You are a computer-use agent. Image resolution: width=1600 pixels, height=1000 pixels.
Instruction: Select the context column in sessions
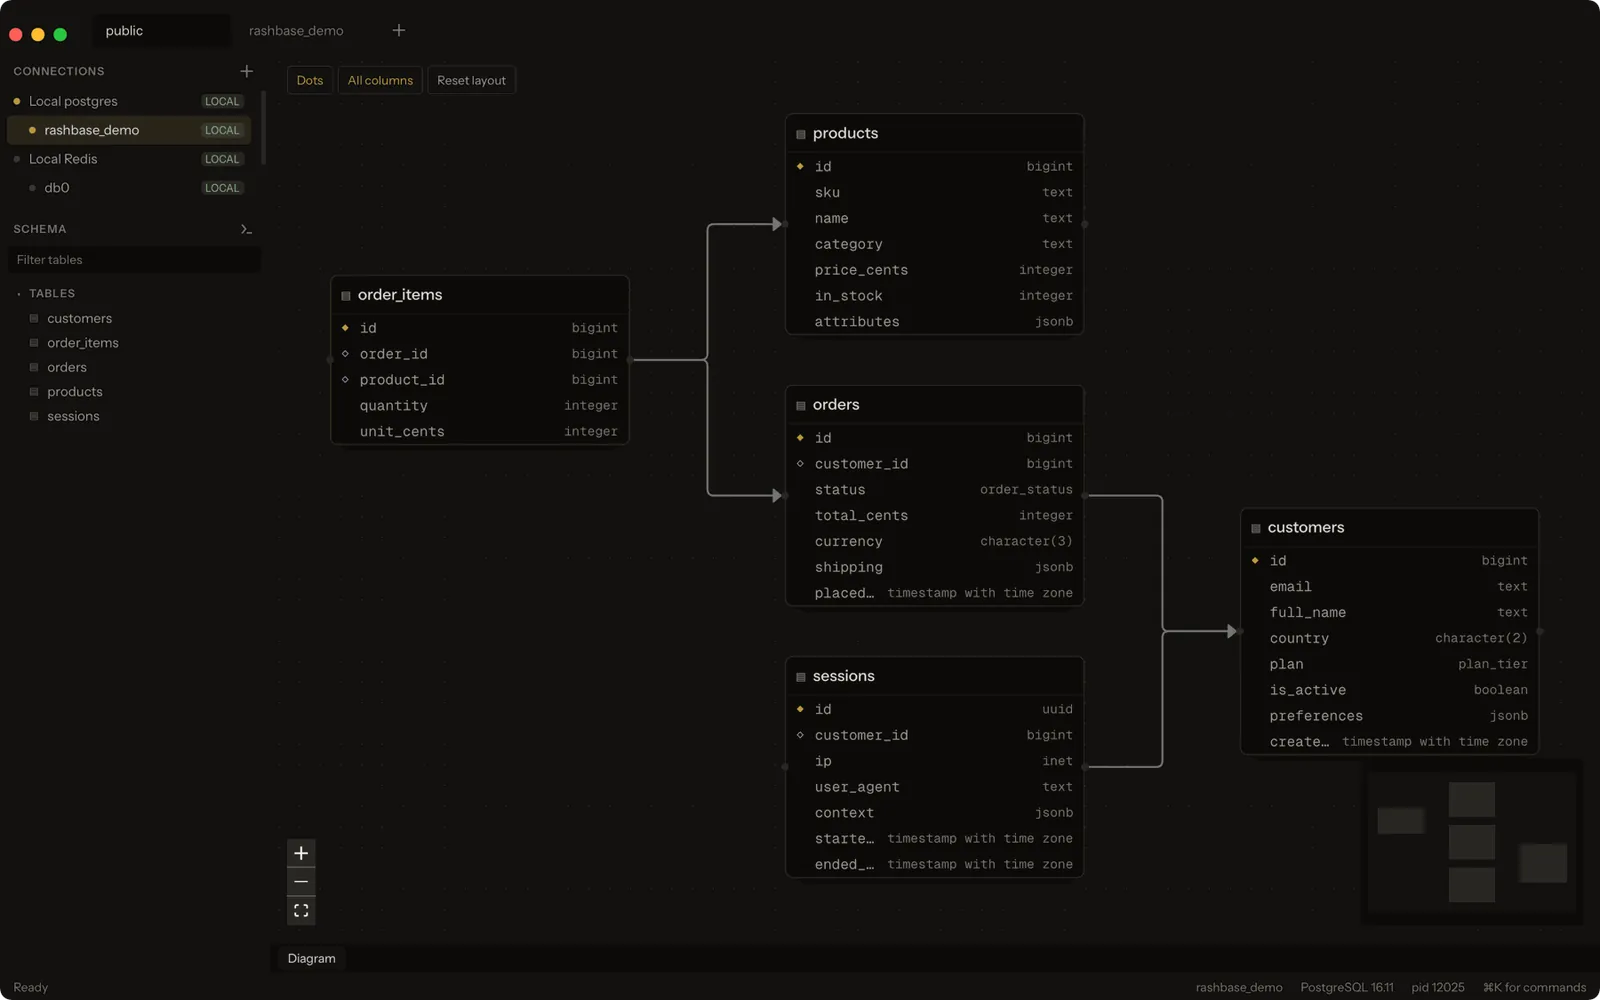coord(935,813)
